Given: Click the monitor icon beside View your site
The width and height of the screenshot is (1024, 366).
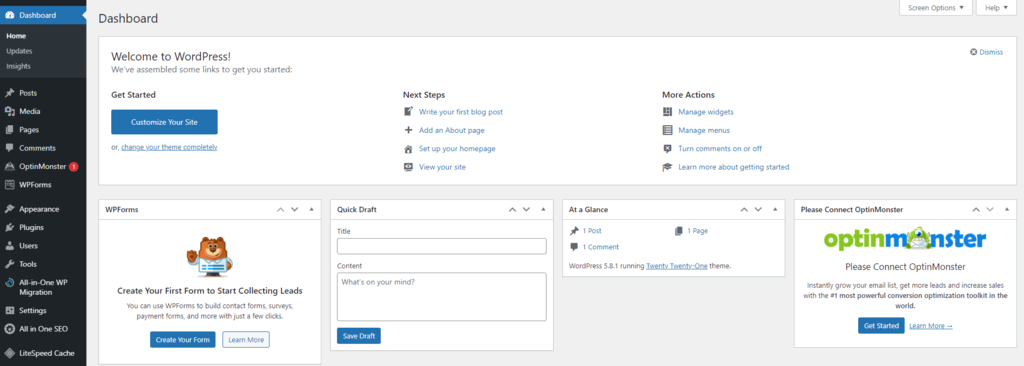Looking at the screenshot, I should pos(409,167).
